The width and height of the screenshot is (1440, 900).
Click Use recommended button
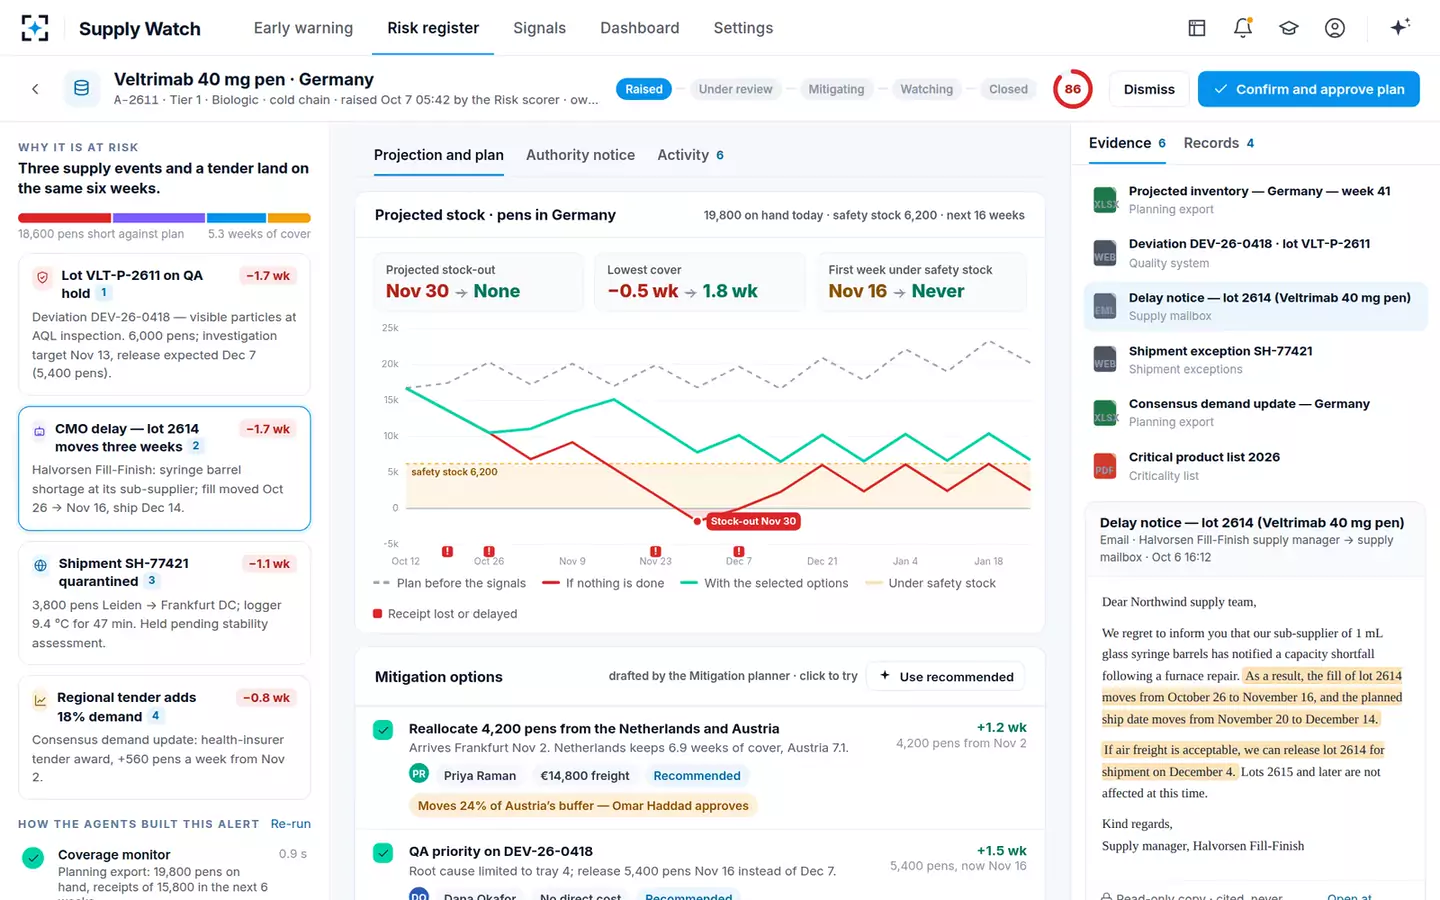945,677
